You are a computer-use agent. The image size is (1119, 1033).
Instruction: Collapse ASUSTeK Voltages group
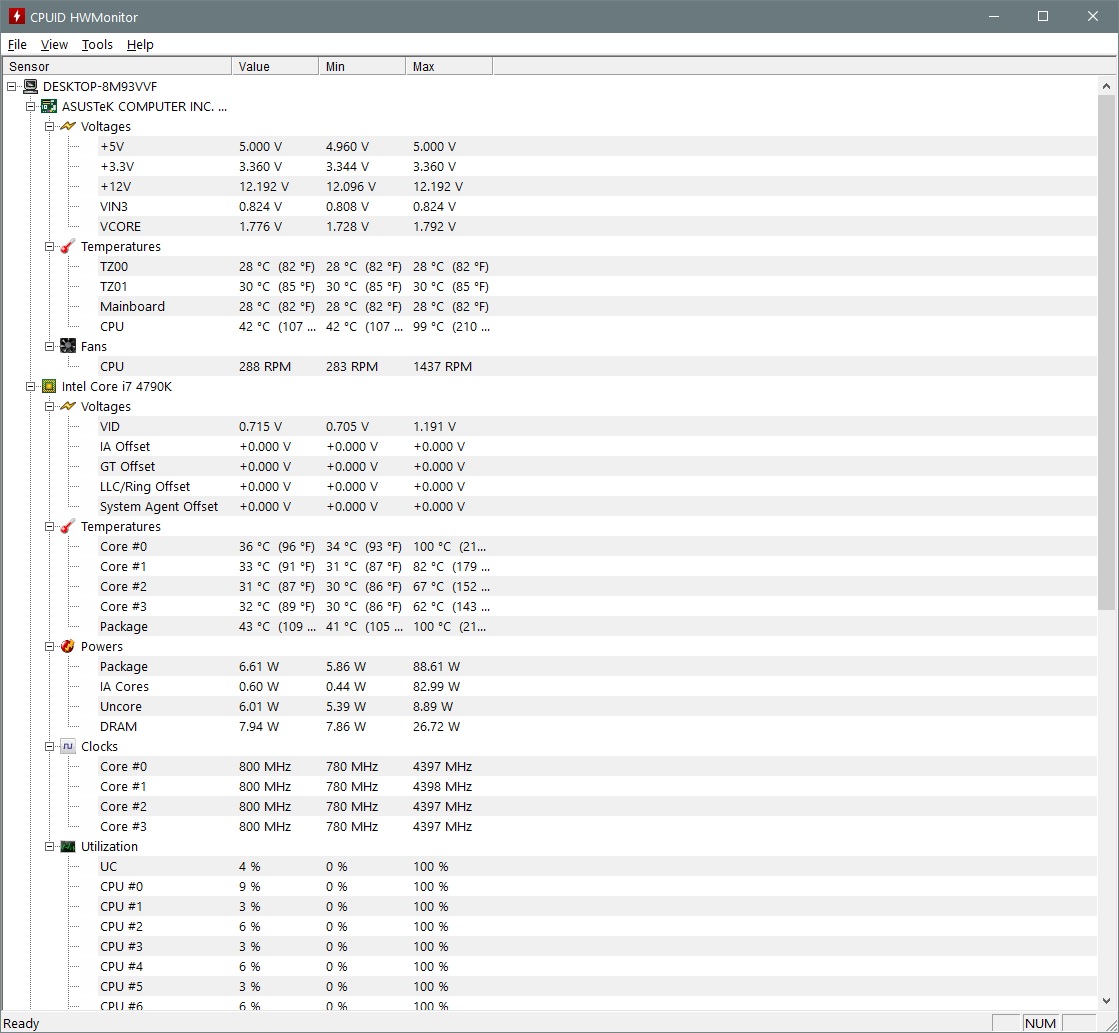click(x=50, y=126)
